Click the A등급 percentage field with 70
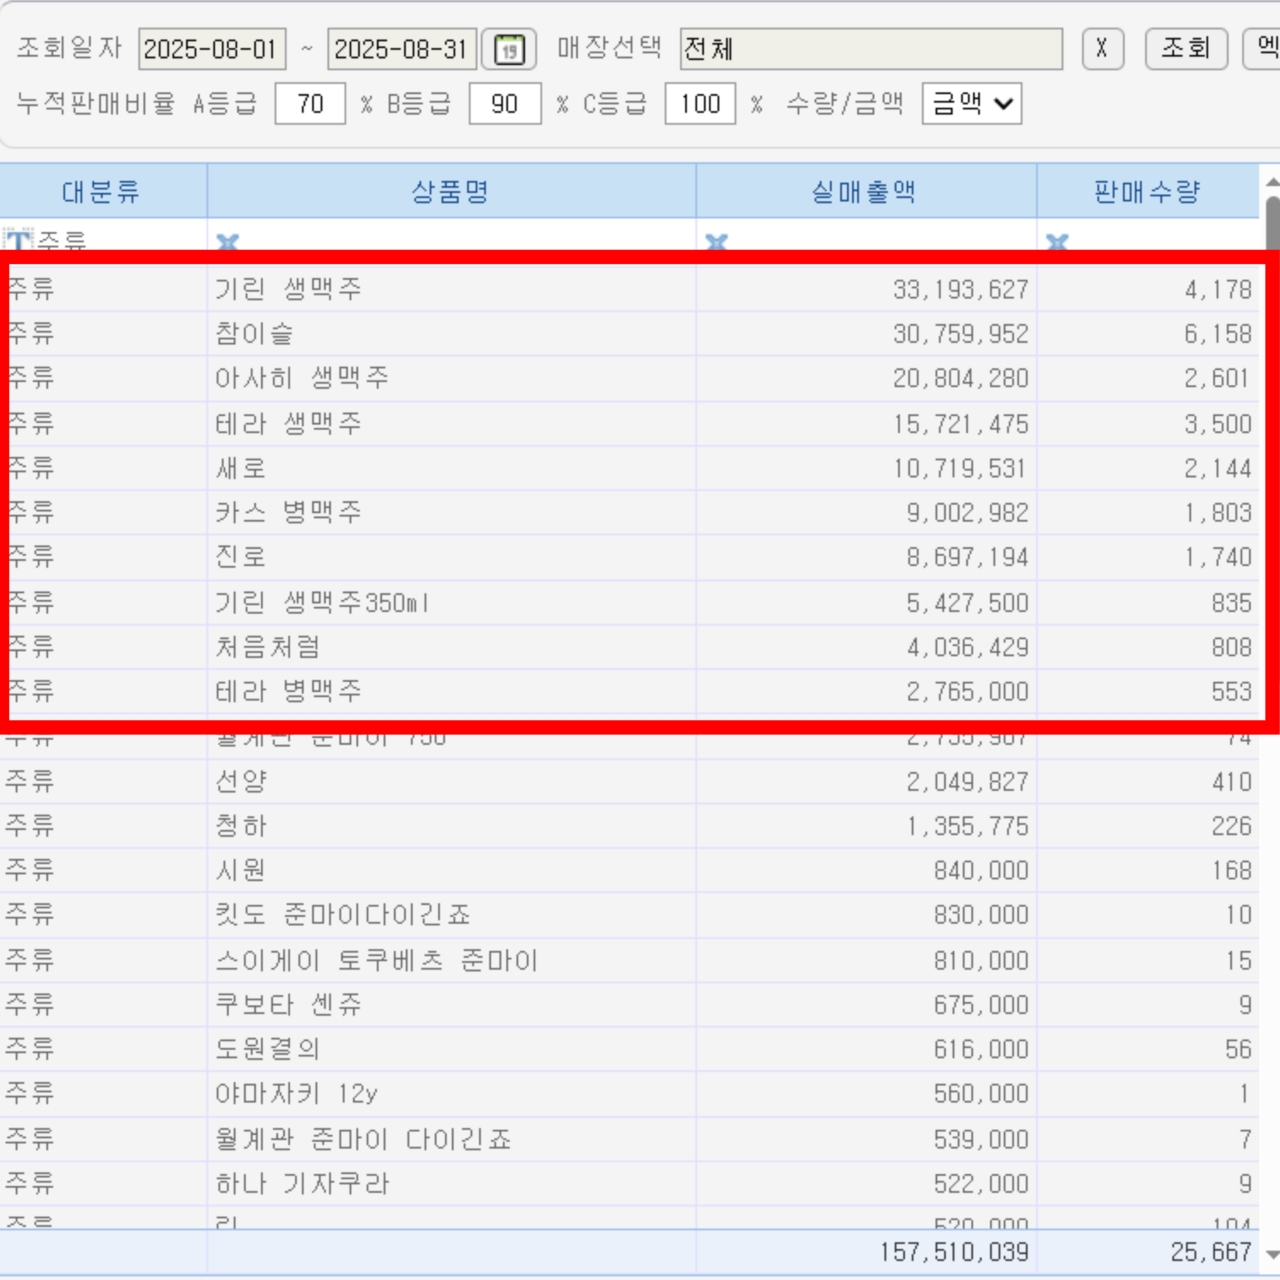The width and height of the screenshot is (1280, 1280). coord(310,103)
